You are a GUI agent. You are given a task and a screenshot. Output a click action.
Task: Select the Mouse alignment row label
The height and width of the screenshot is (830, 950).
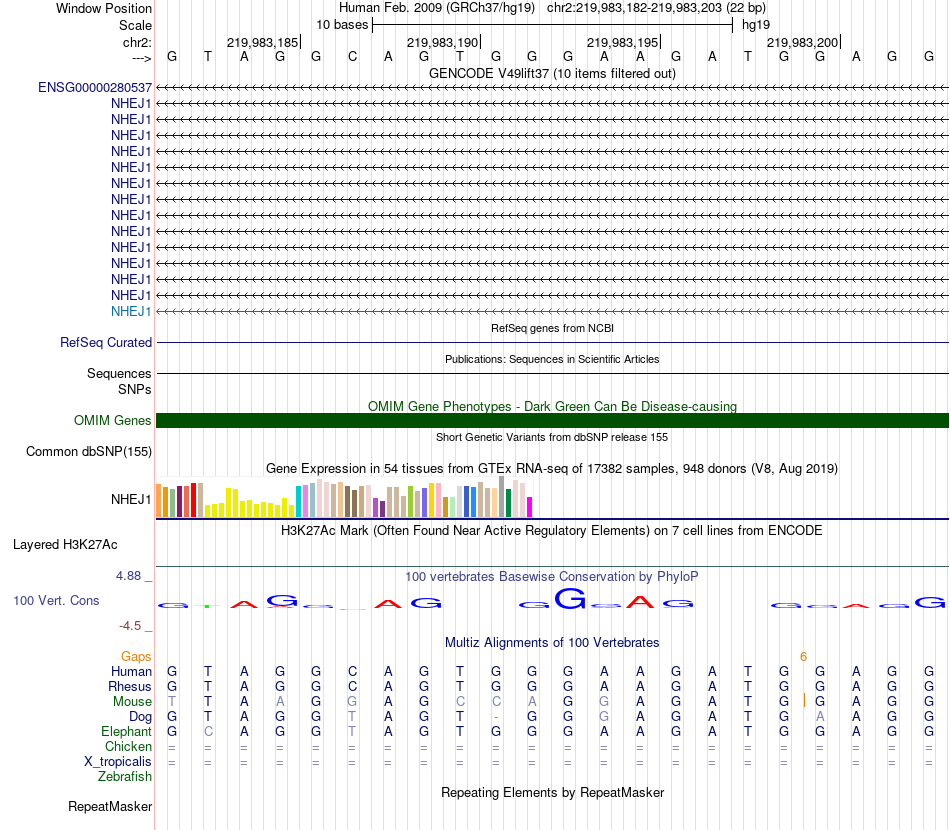132,702
